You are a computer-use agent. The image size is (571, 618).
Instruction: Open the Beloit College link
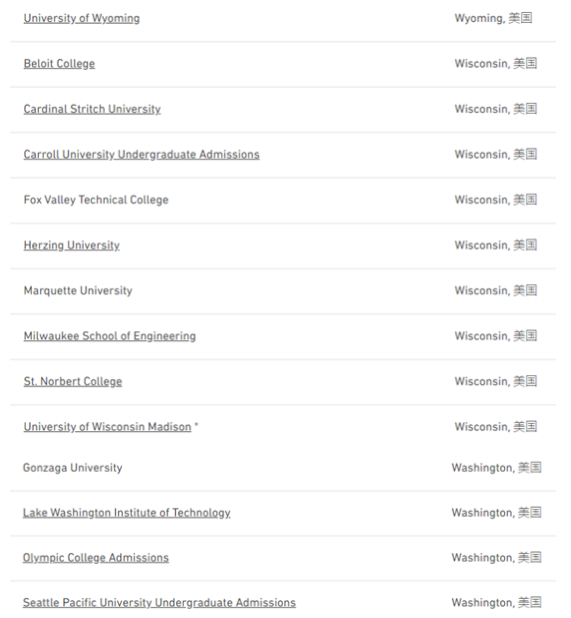point(59,64)
